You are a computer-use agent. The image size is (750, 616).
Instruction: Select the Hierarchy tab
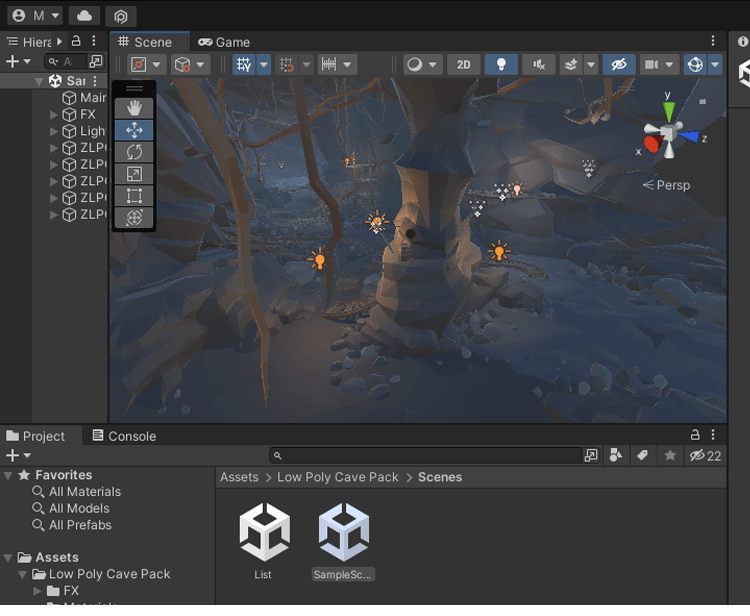[29, 42]
